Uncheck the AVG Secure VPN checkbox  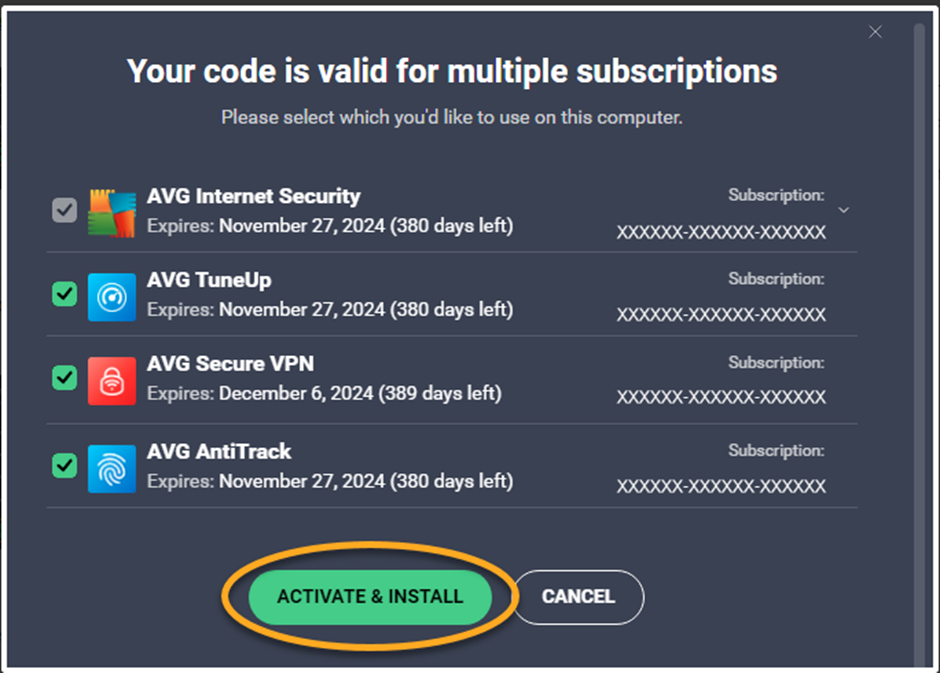click(65, 378)
